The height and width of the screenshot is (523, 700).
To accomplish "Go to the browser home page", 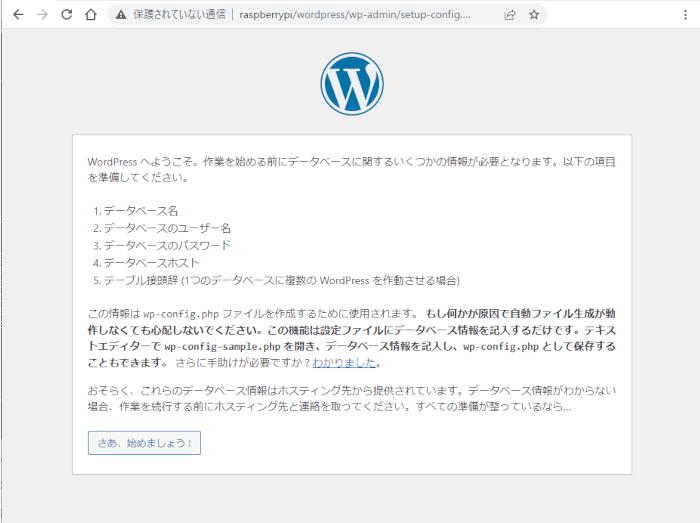I will [91, 15].
